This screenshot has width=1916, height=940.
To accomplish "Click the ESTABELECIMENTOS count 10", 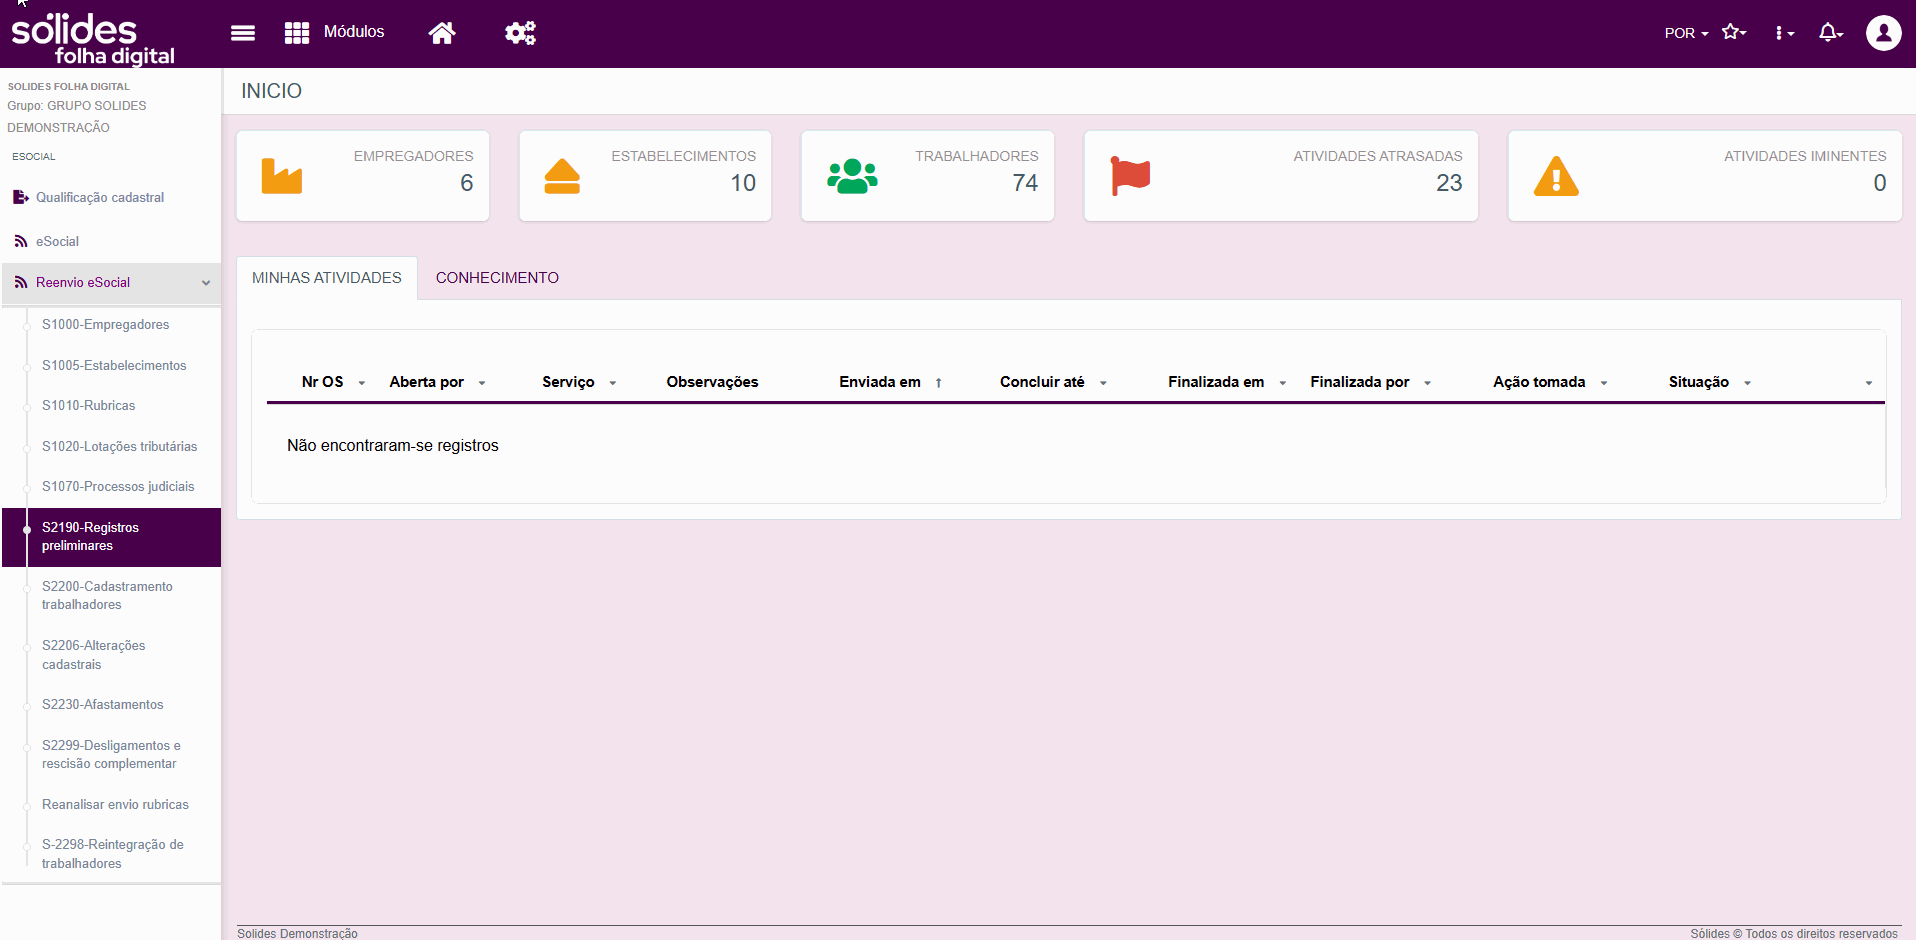I will (743, 183).
